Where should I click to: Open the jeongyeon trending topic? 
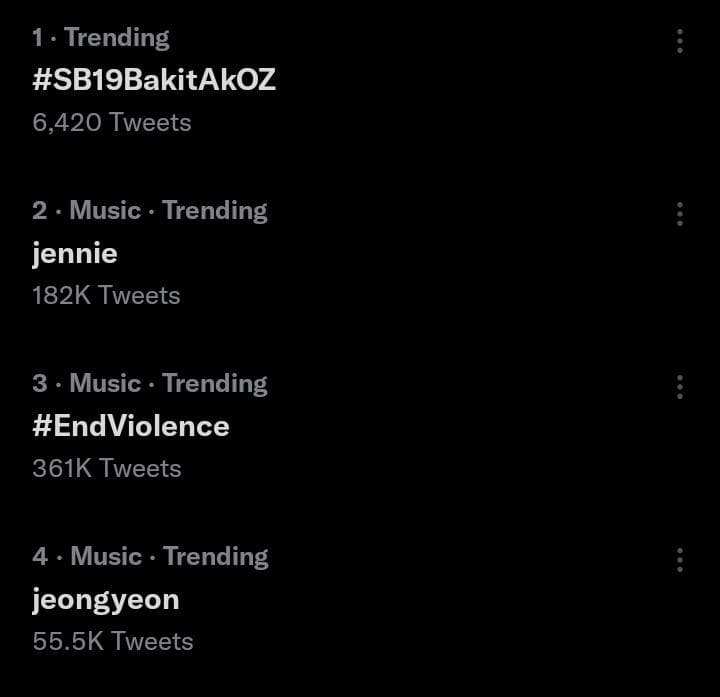pyautogui.click(x=106, y=601)
